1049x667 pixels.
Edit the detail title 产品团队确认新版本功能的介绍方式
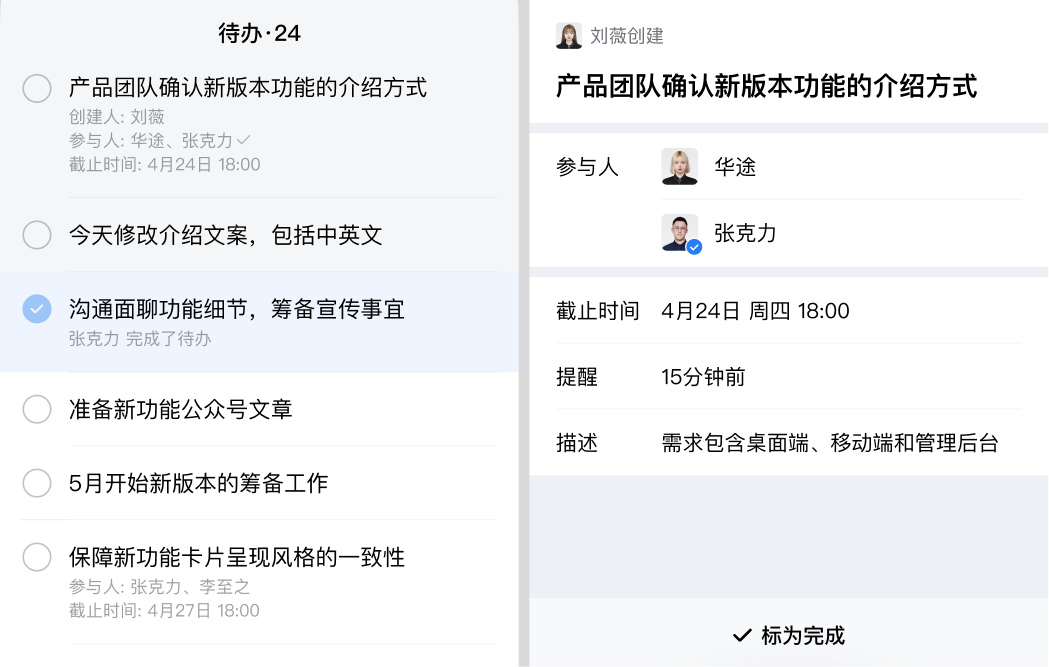point(766,87)
